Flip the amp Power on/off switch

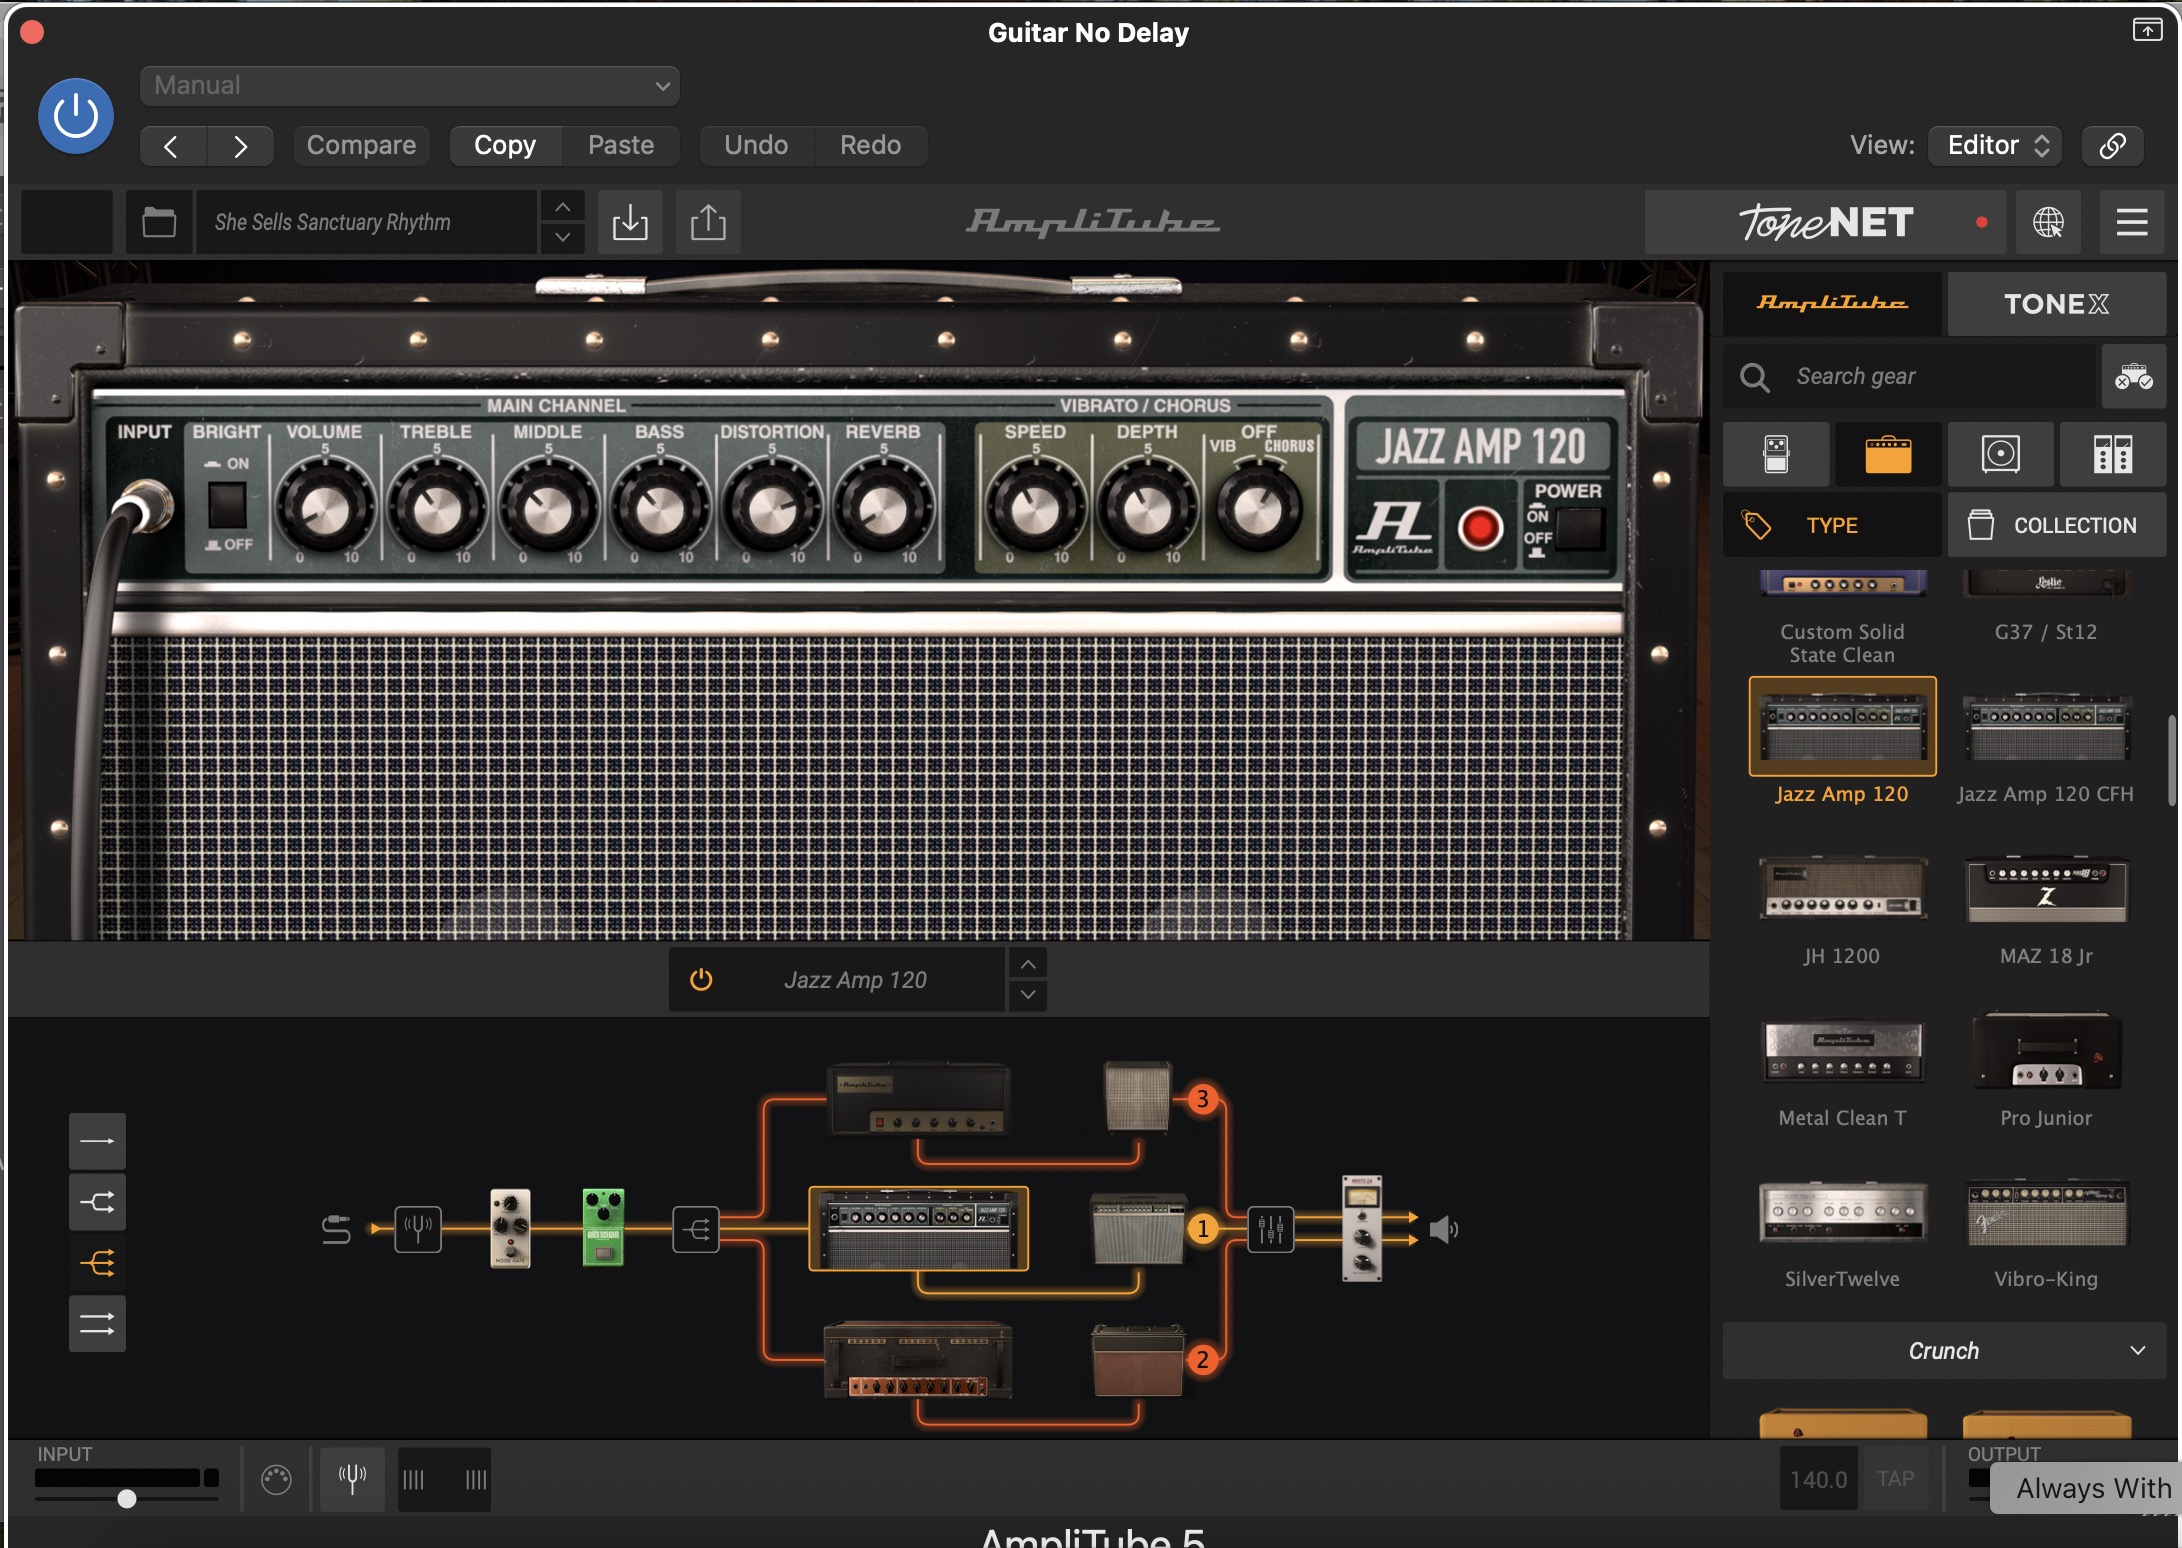coord(1579,528)
